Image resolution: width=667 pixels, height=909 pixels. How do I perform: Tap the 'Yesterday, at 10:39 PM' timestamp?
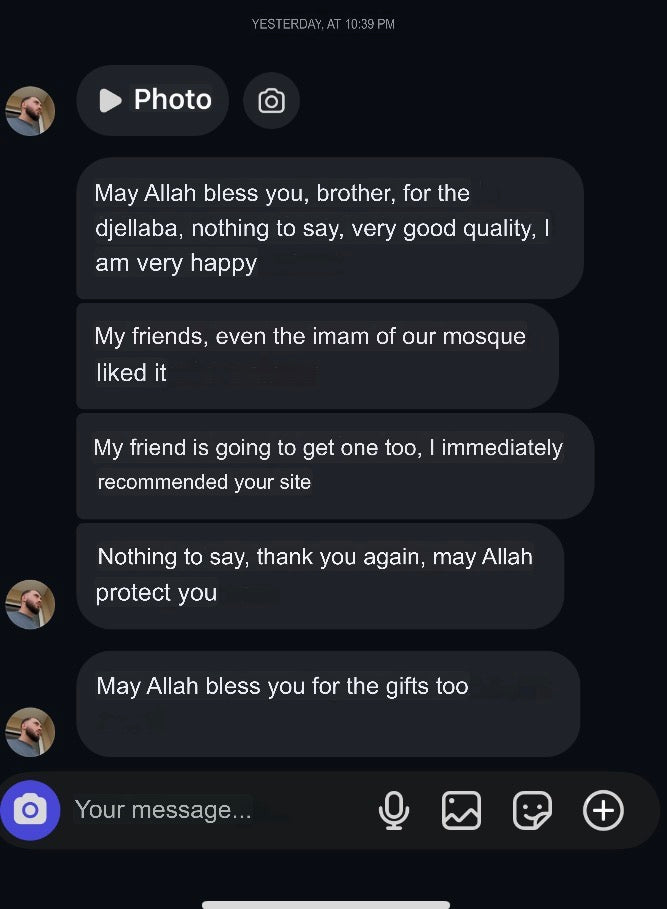tap(323, 24)
